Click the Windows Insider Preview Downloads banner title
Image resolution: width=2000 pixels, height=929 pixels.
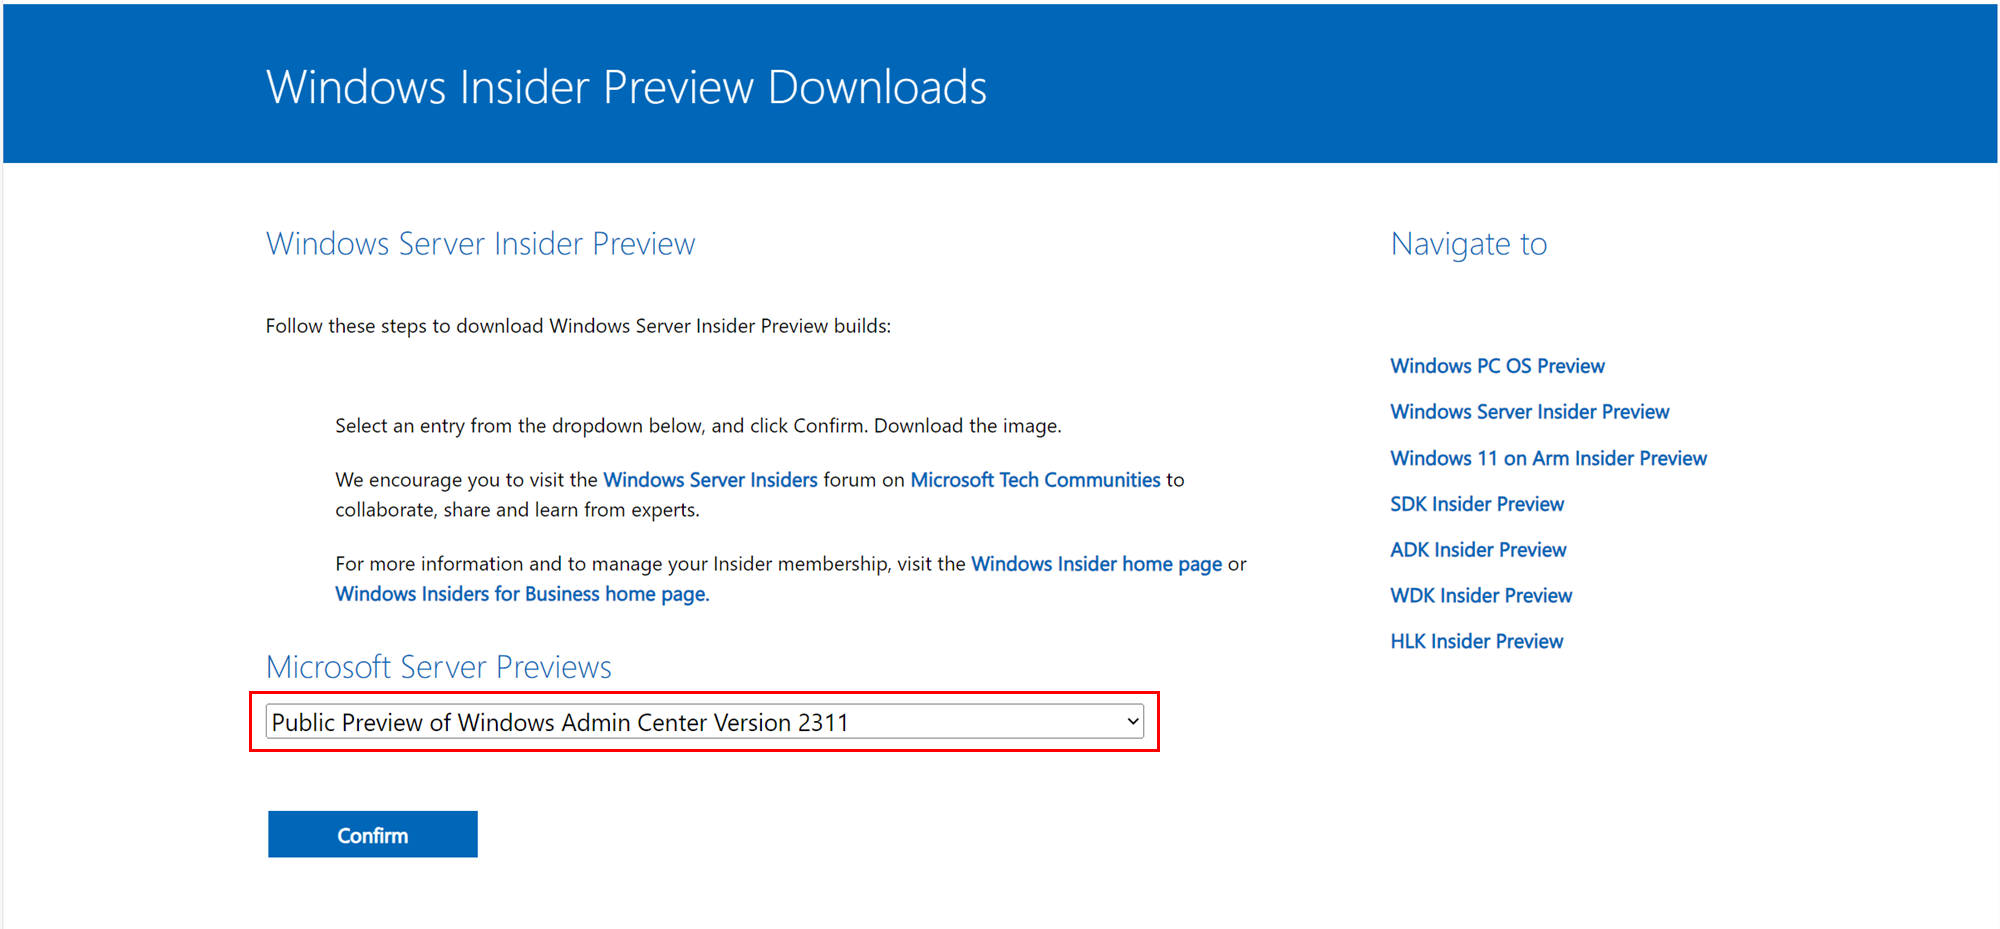pyautogui.click(x=626, y=87)
